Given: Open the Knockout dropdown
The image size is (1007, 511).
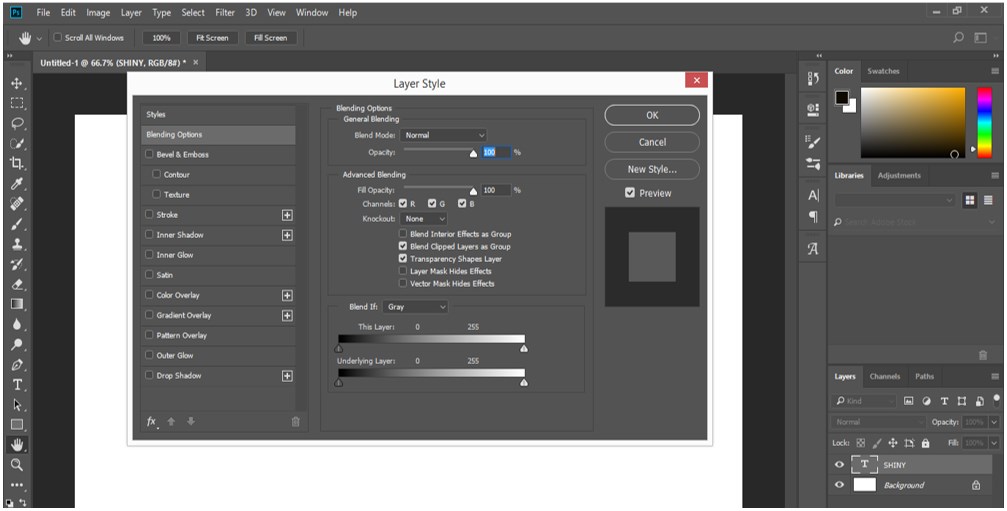Looking at the screenshot, I should pyautogui.click(x=423, y=219).
